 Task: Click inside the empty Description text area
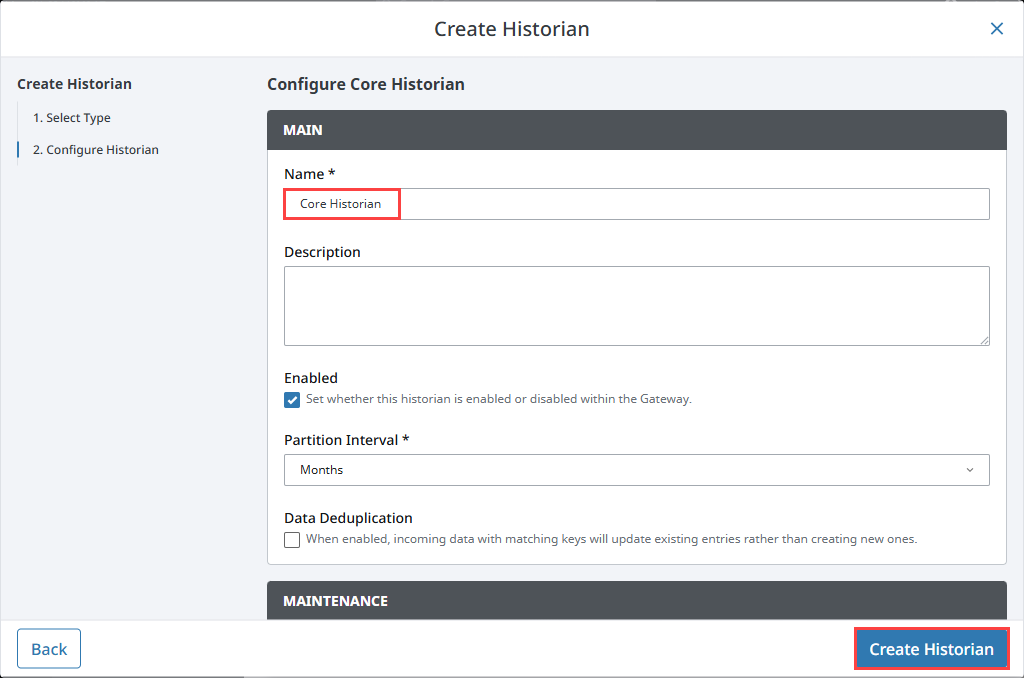pos(636,305)
